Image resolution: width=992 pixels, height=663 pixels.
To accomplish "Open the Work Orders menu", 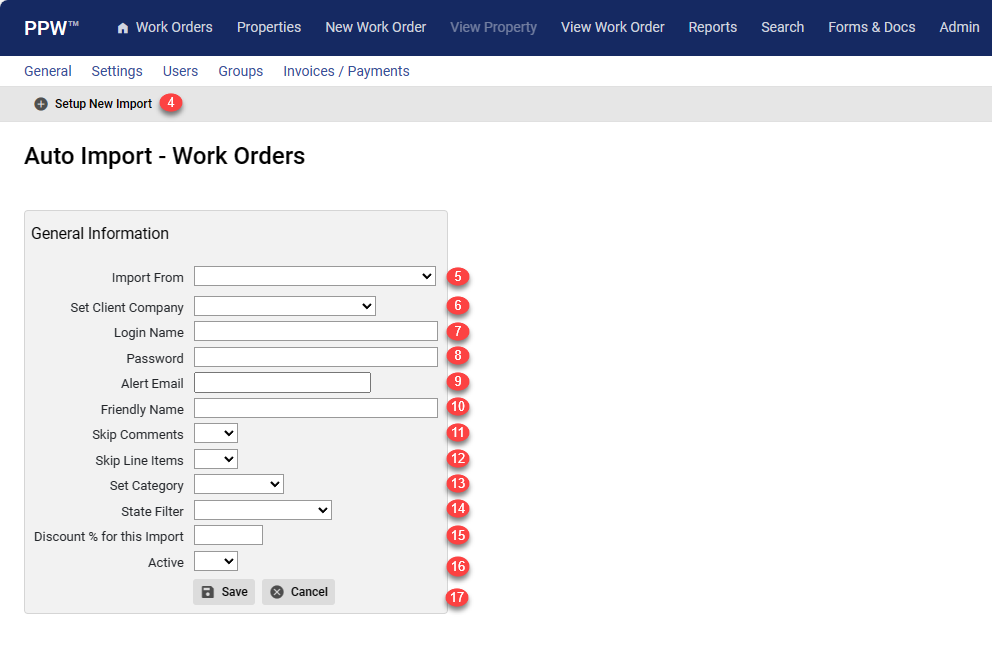I will coord(174,27).
